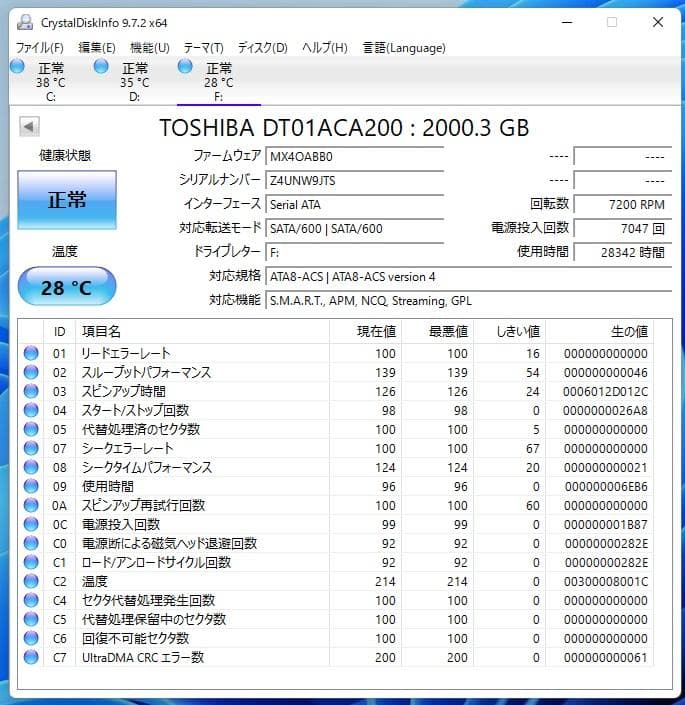This screenshot has height=705, width=685.
Task: Open the 編集(E) menu
Action: 97,48
